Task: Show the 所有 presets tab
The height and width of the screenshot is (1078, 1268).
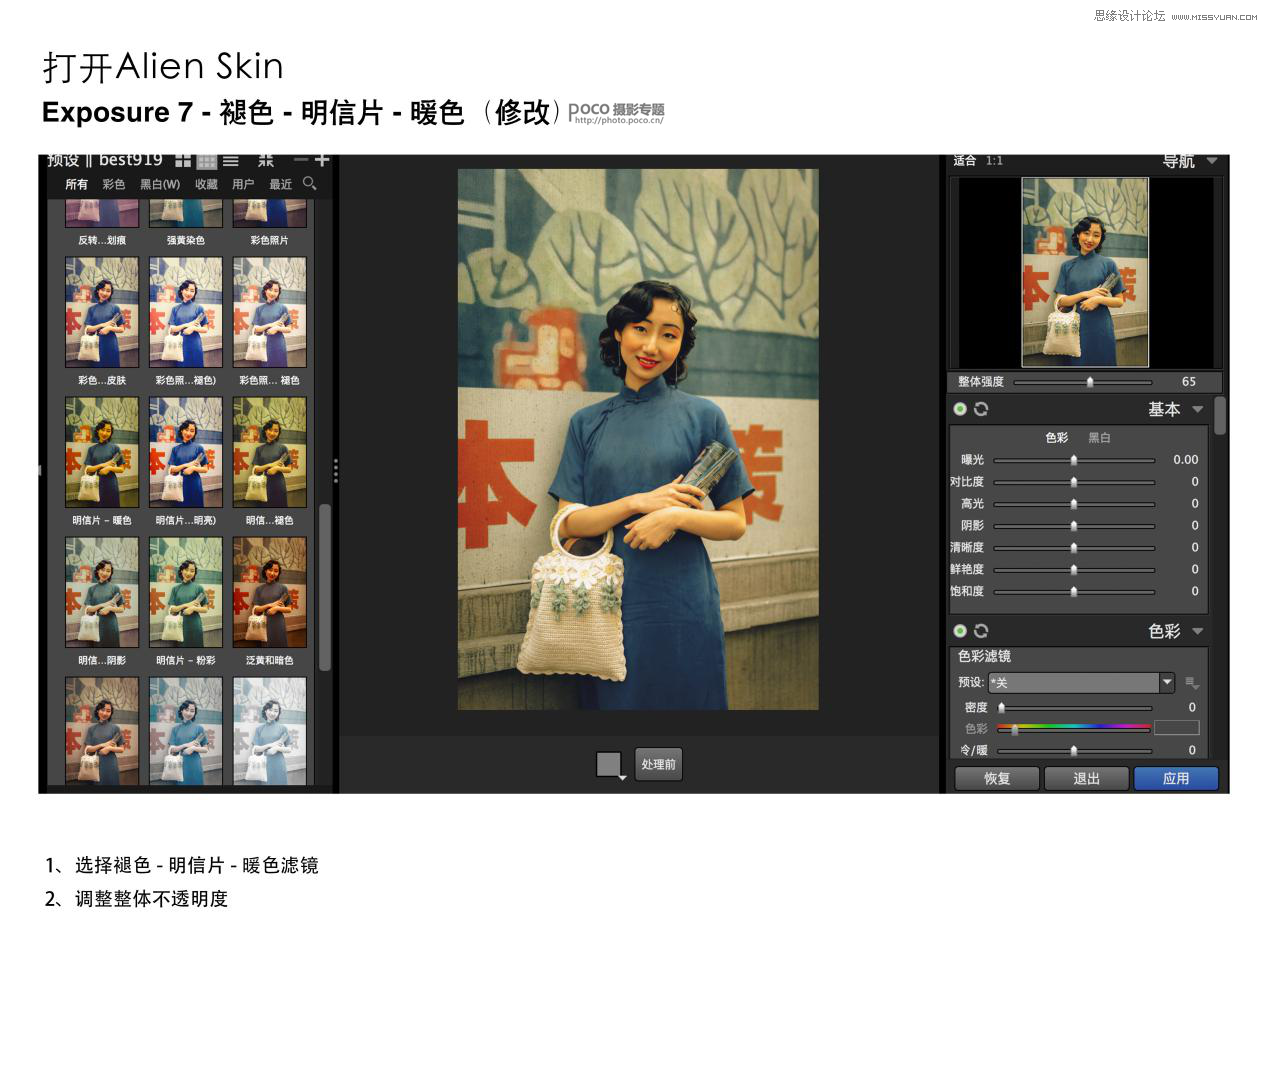Action: coord(76,184)
